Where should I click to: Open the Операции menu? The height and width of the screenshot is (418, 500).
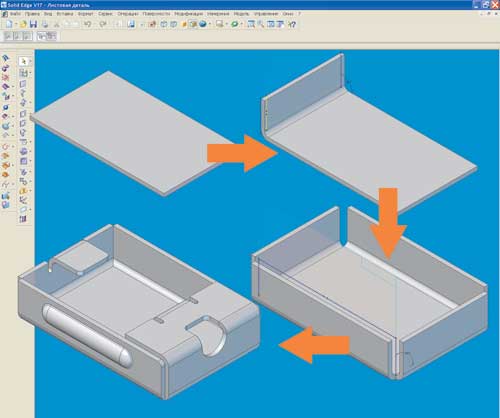128,14
